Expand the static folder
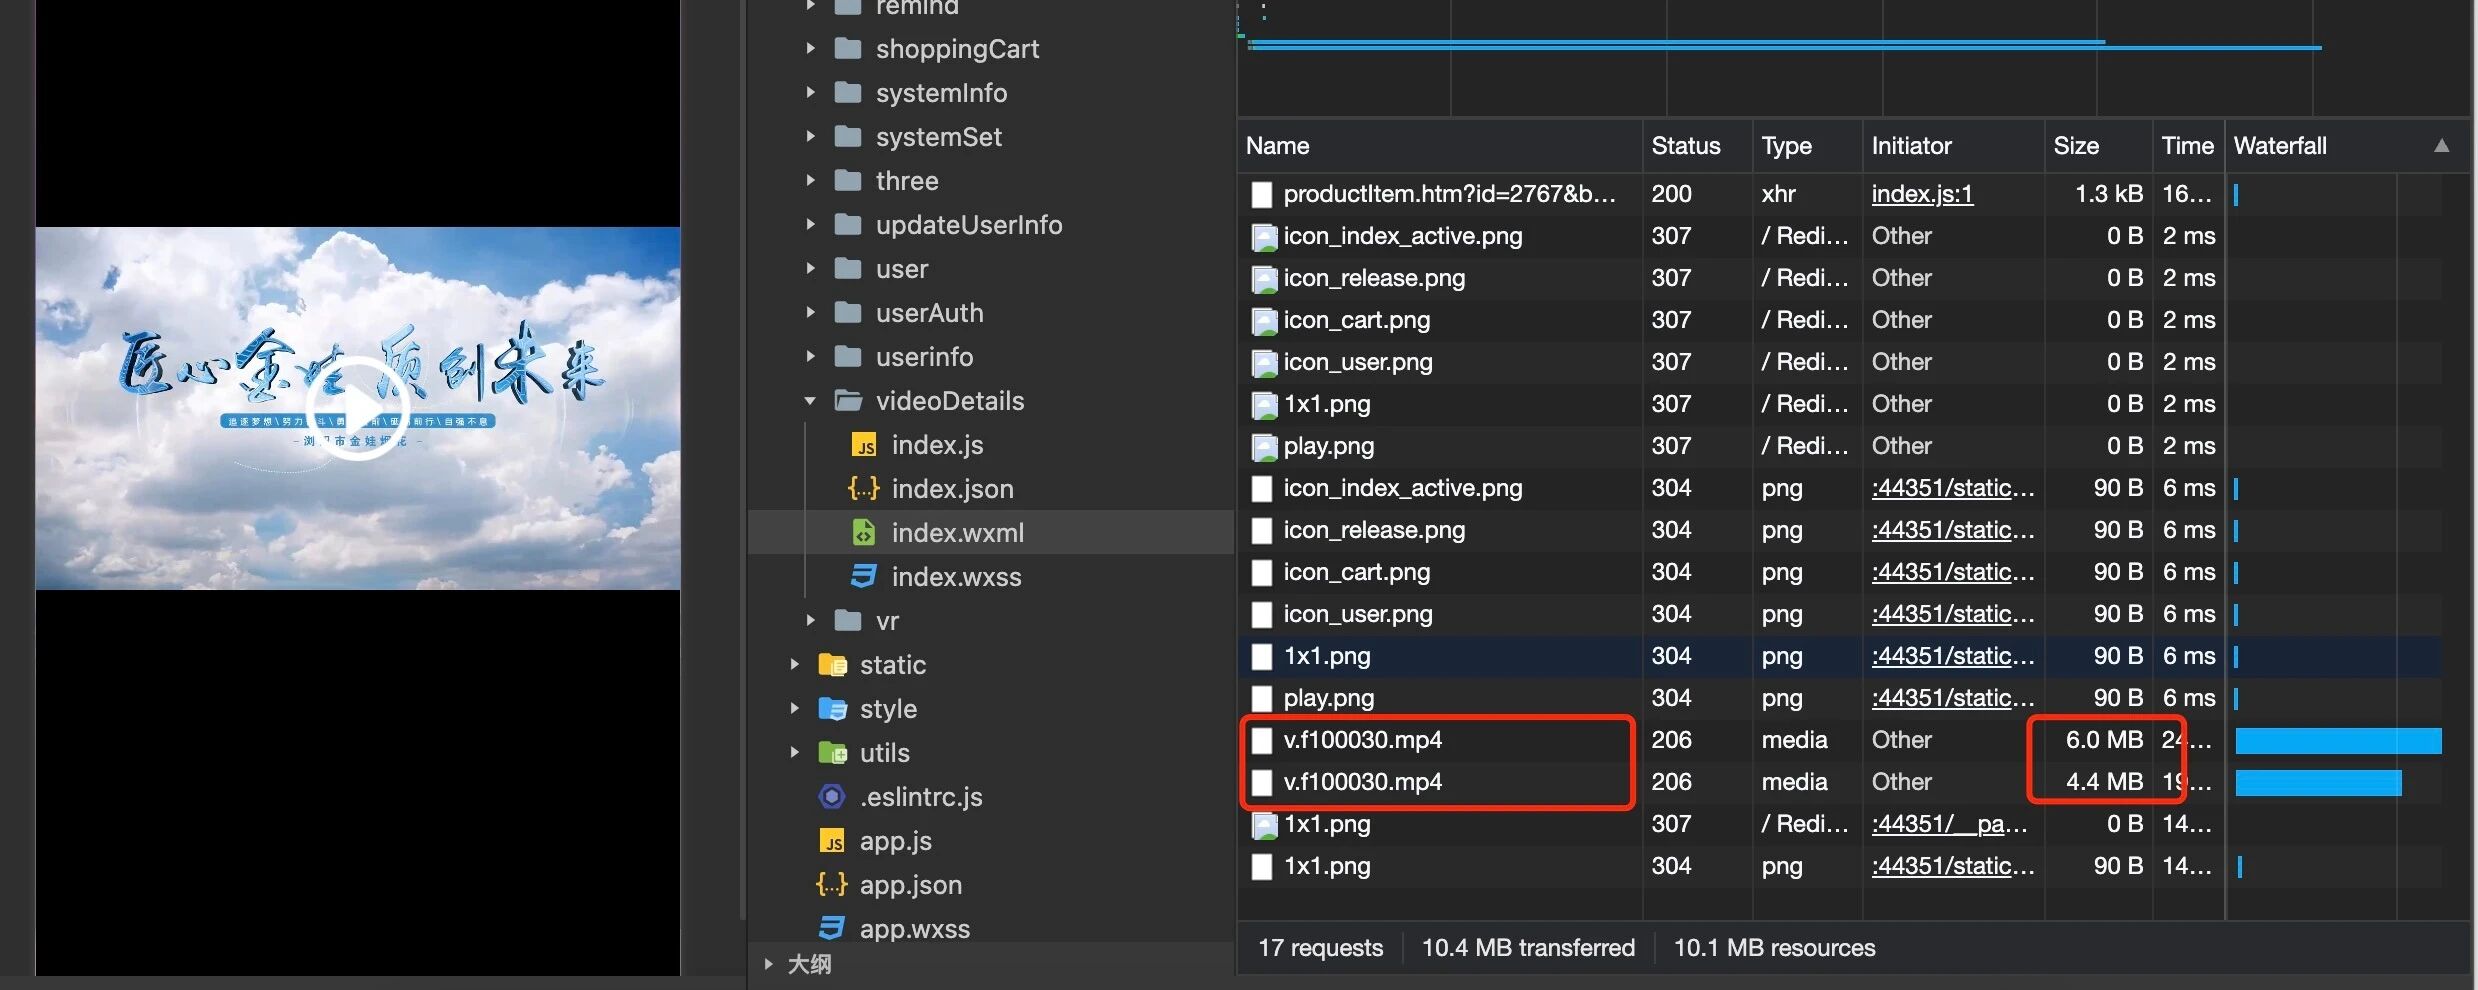The image size is (2478, 990). click(x=795, y=664)
